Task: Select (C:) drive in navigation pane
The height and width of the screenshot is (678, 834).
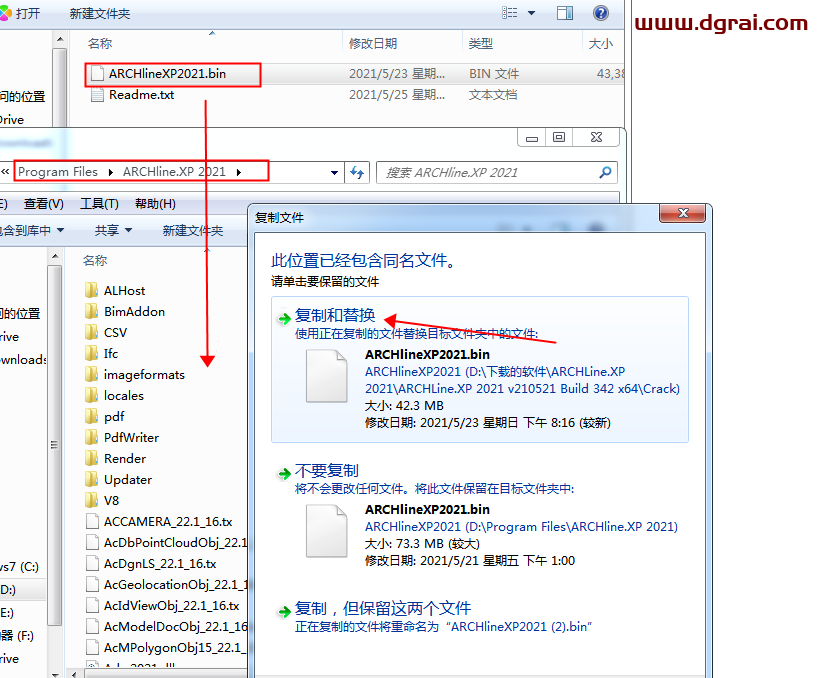Action: pyautogui.click(x=20, y=567)
